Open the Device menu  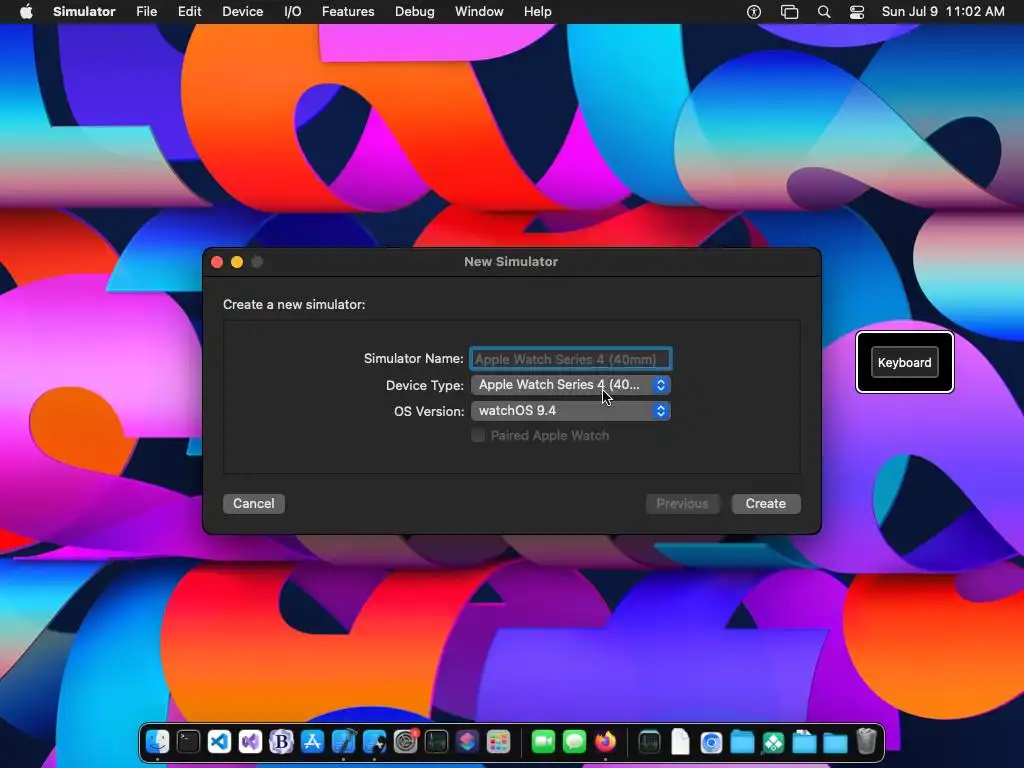[x=242, y=12]
